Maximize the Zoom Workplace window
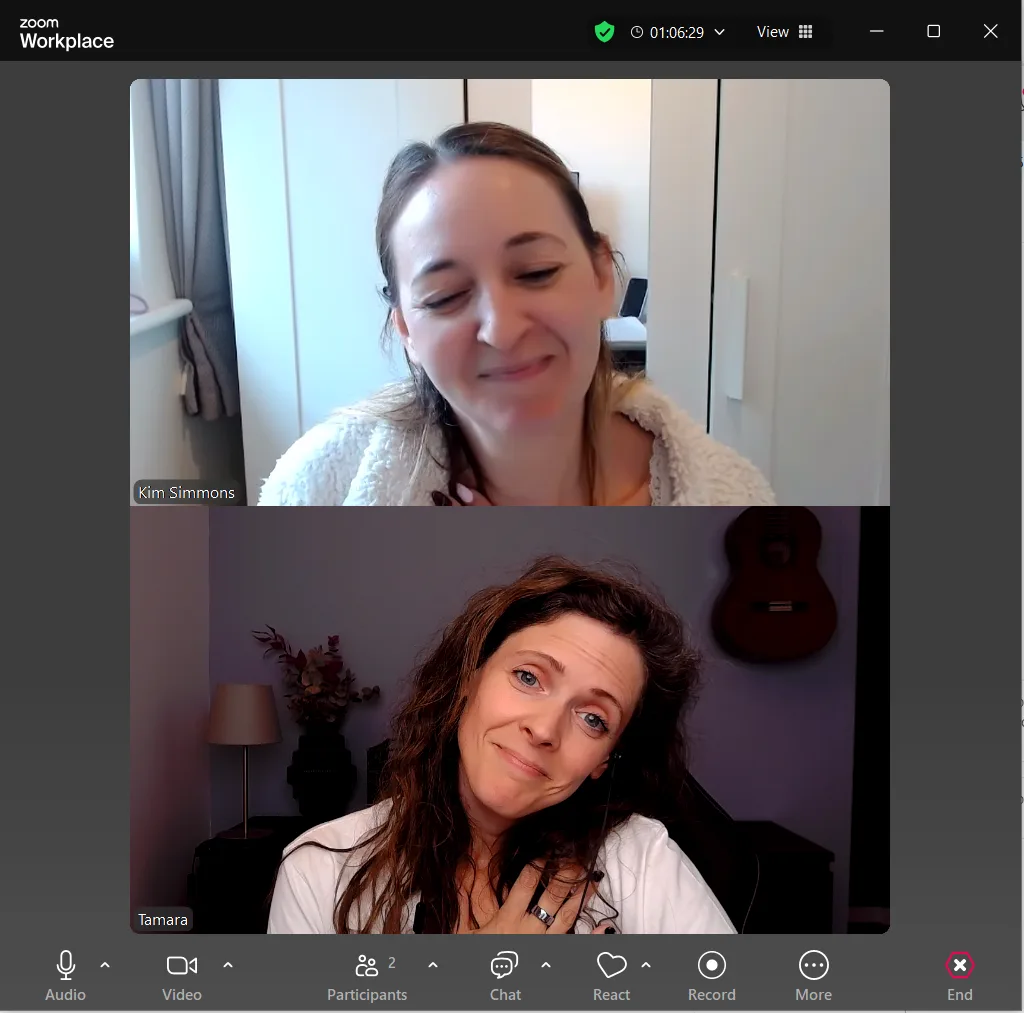Screen dimensions: 1024x1013 pos(933,32)
